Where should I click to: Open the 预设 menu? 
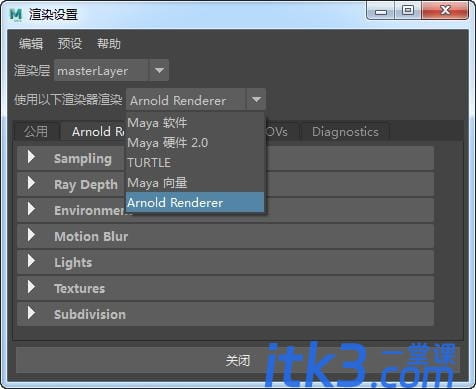[x=70, y=44]
